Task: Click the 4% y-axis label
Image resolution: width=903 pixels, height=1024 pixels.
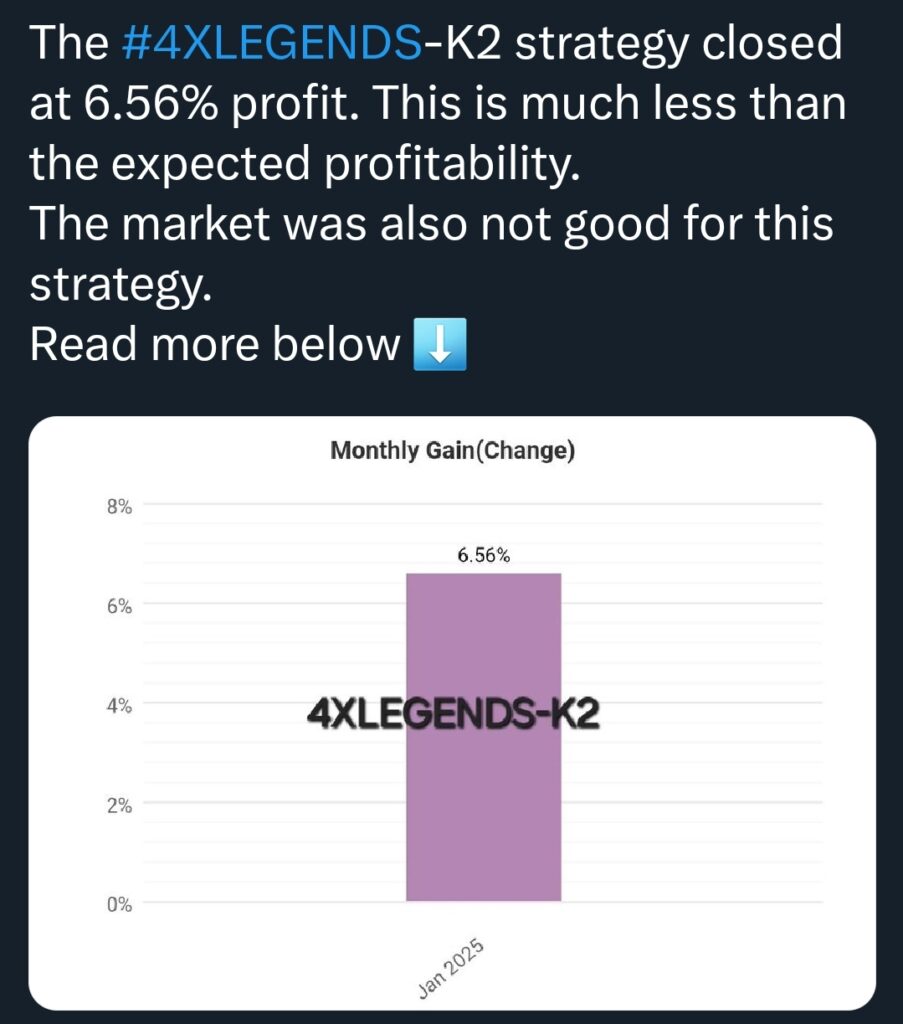Action: [x=119, y=706]
